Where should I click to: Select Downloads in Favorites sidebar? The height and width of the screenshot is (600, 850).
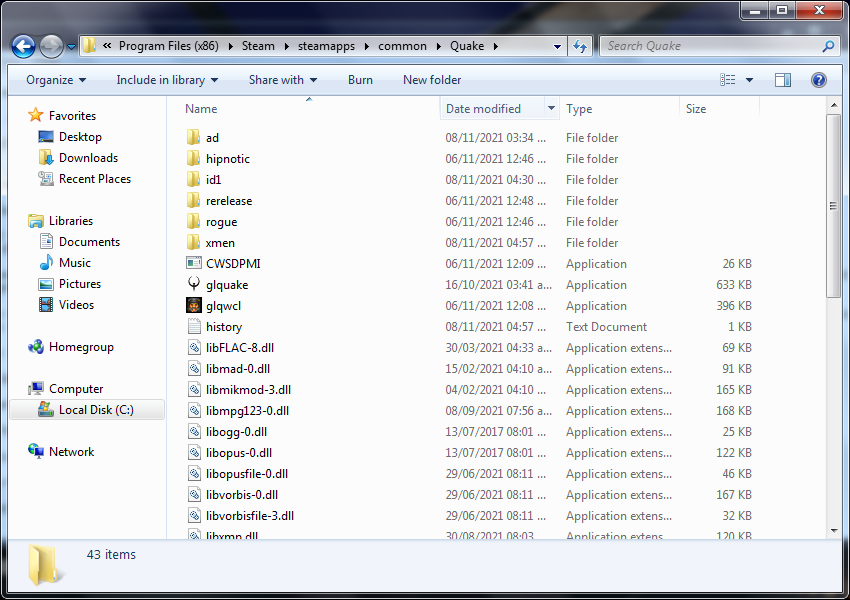88,158
